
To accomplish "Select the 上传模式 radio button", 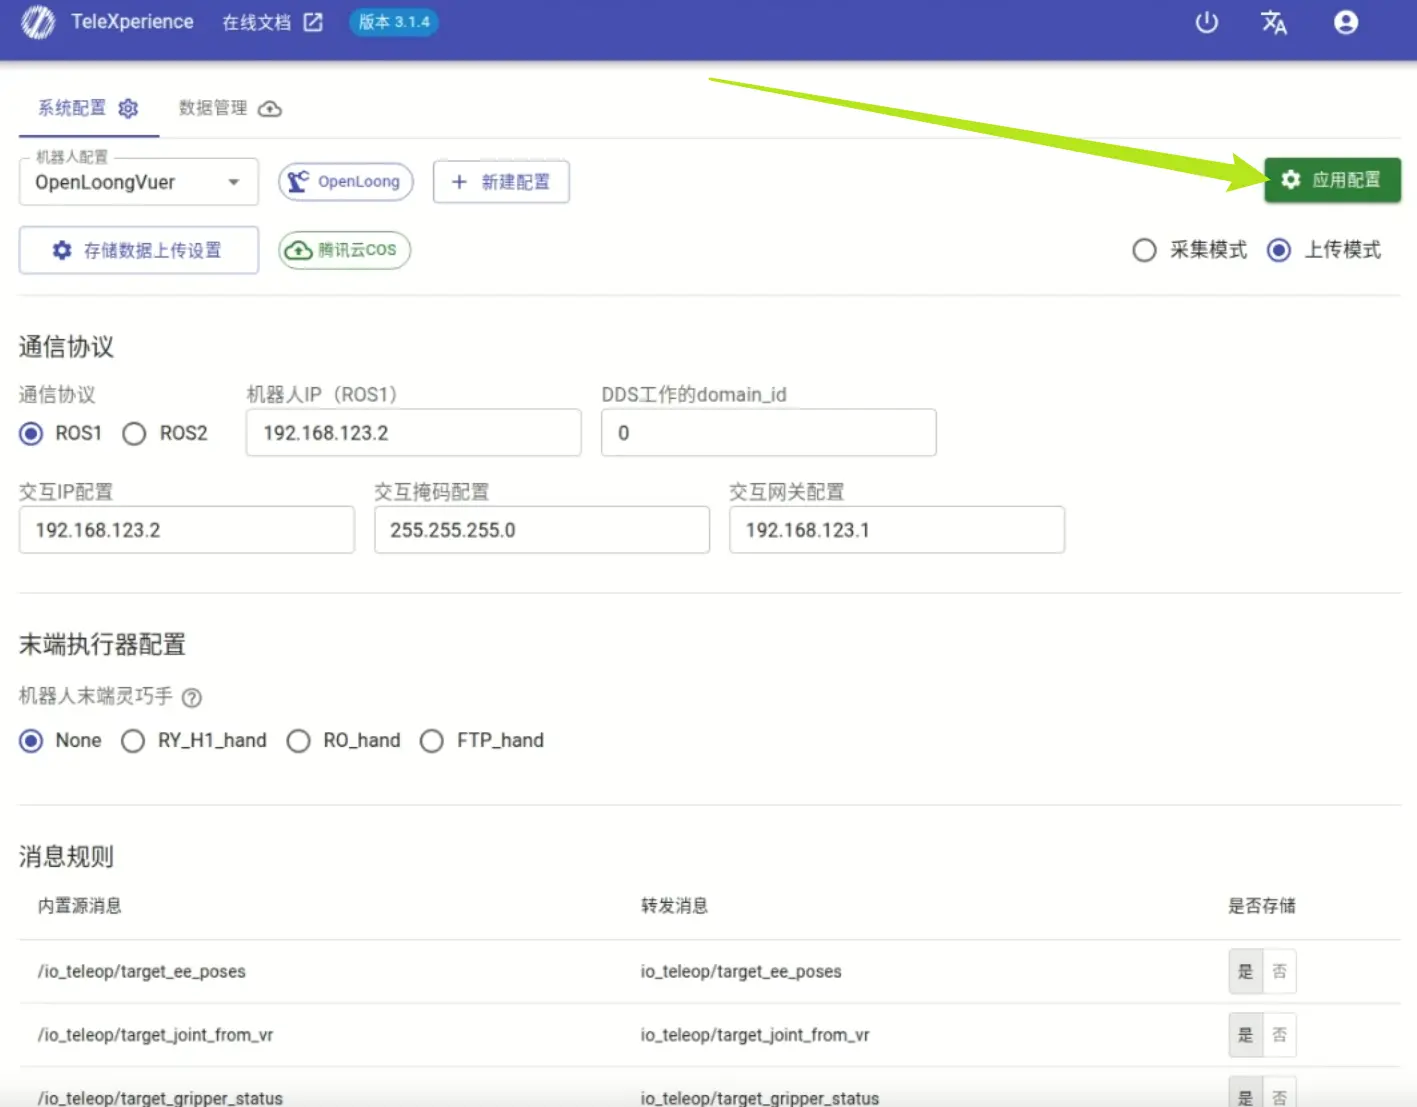I will click(1279, 250).
